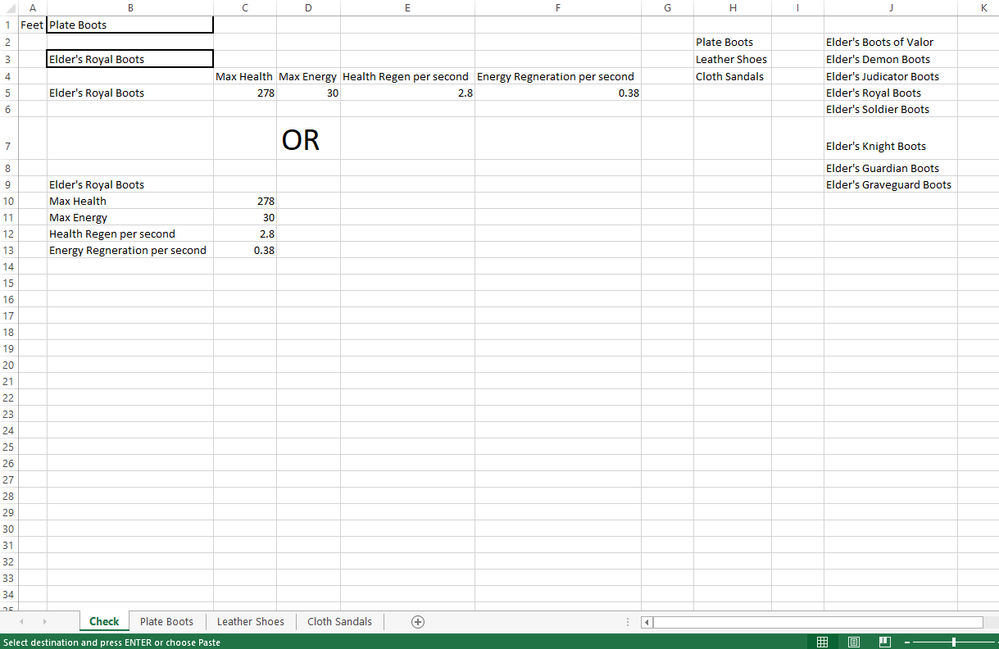Select row 14 header
The width and height of the screenshot is (999, 649).
click(8, 267)
